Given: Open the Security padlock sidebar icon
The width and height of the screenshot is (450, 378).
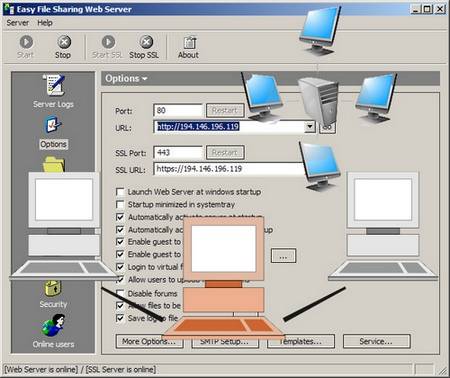Looking at the screenshot, I should [53, 289].
